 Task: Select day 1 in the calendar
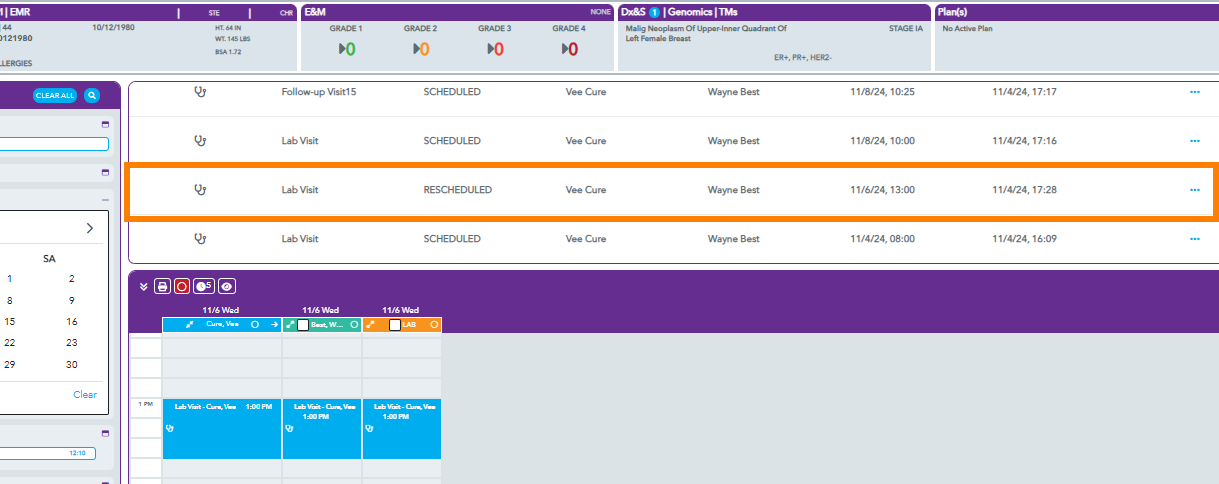pyautogui.click(x=9, y=279)
